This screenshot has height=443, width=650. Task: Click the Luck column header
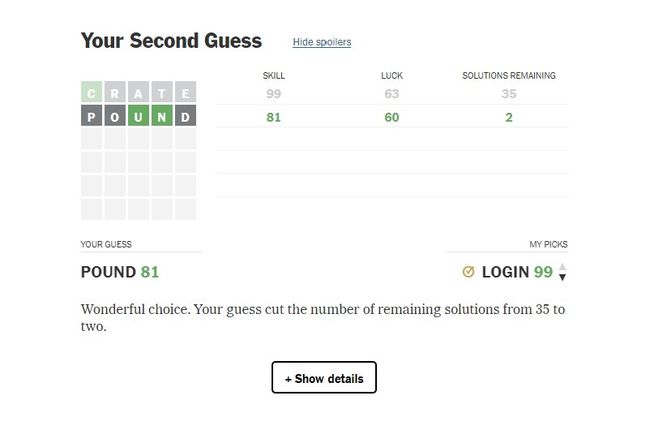click(392, 76)
